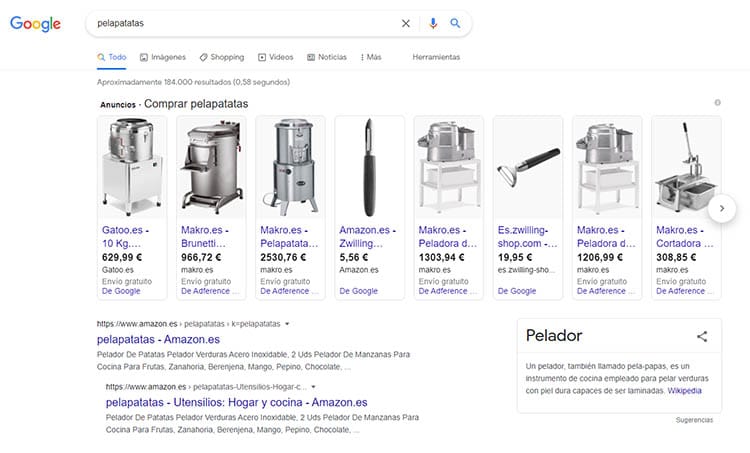Submit search with the magnifying glass icon
The height and width of the screenshot is (453, 750).
click(455, 23)
